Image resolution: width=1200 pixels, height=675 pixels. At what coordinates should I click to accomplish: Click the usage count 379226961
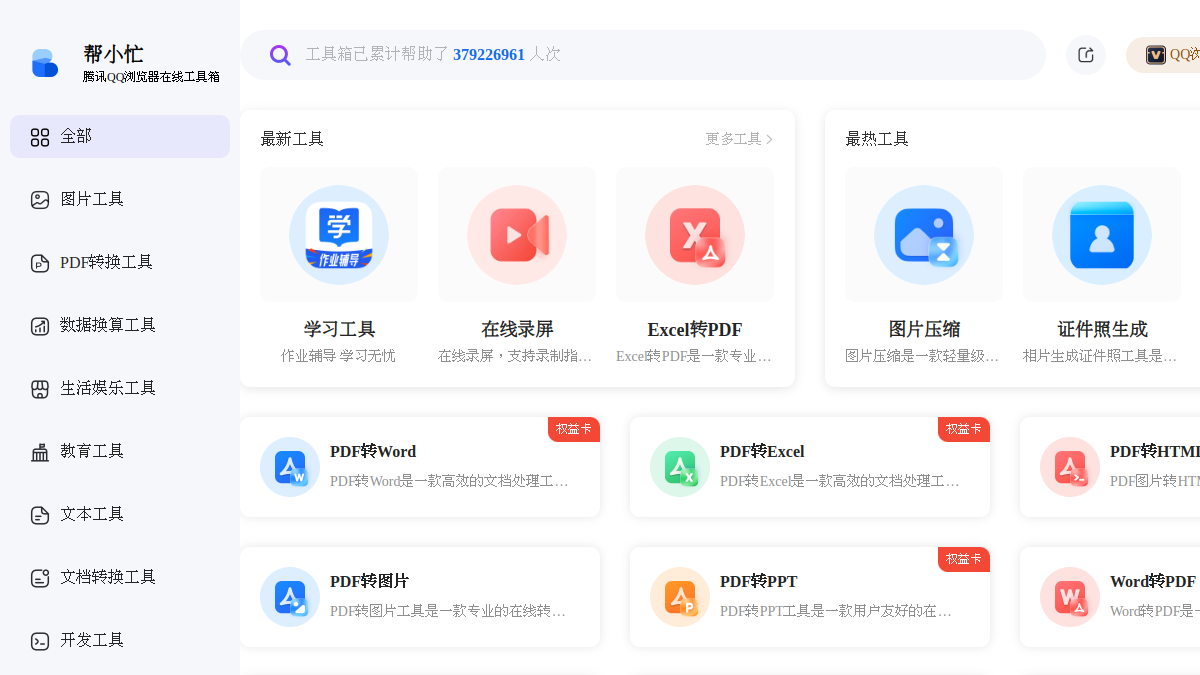tap(489, 55)
